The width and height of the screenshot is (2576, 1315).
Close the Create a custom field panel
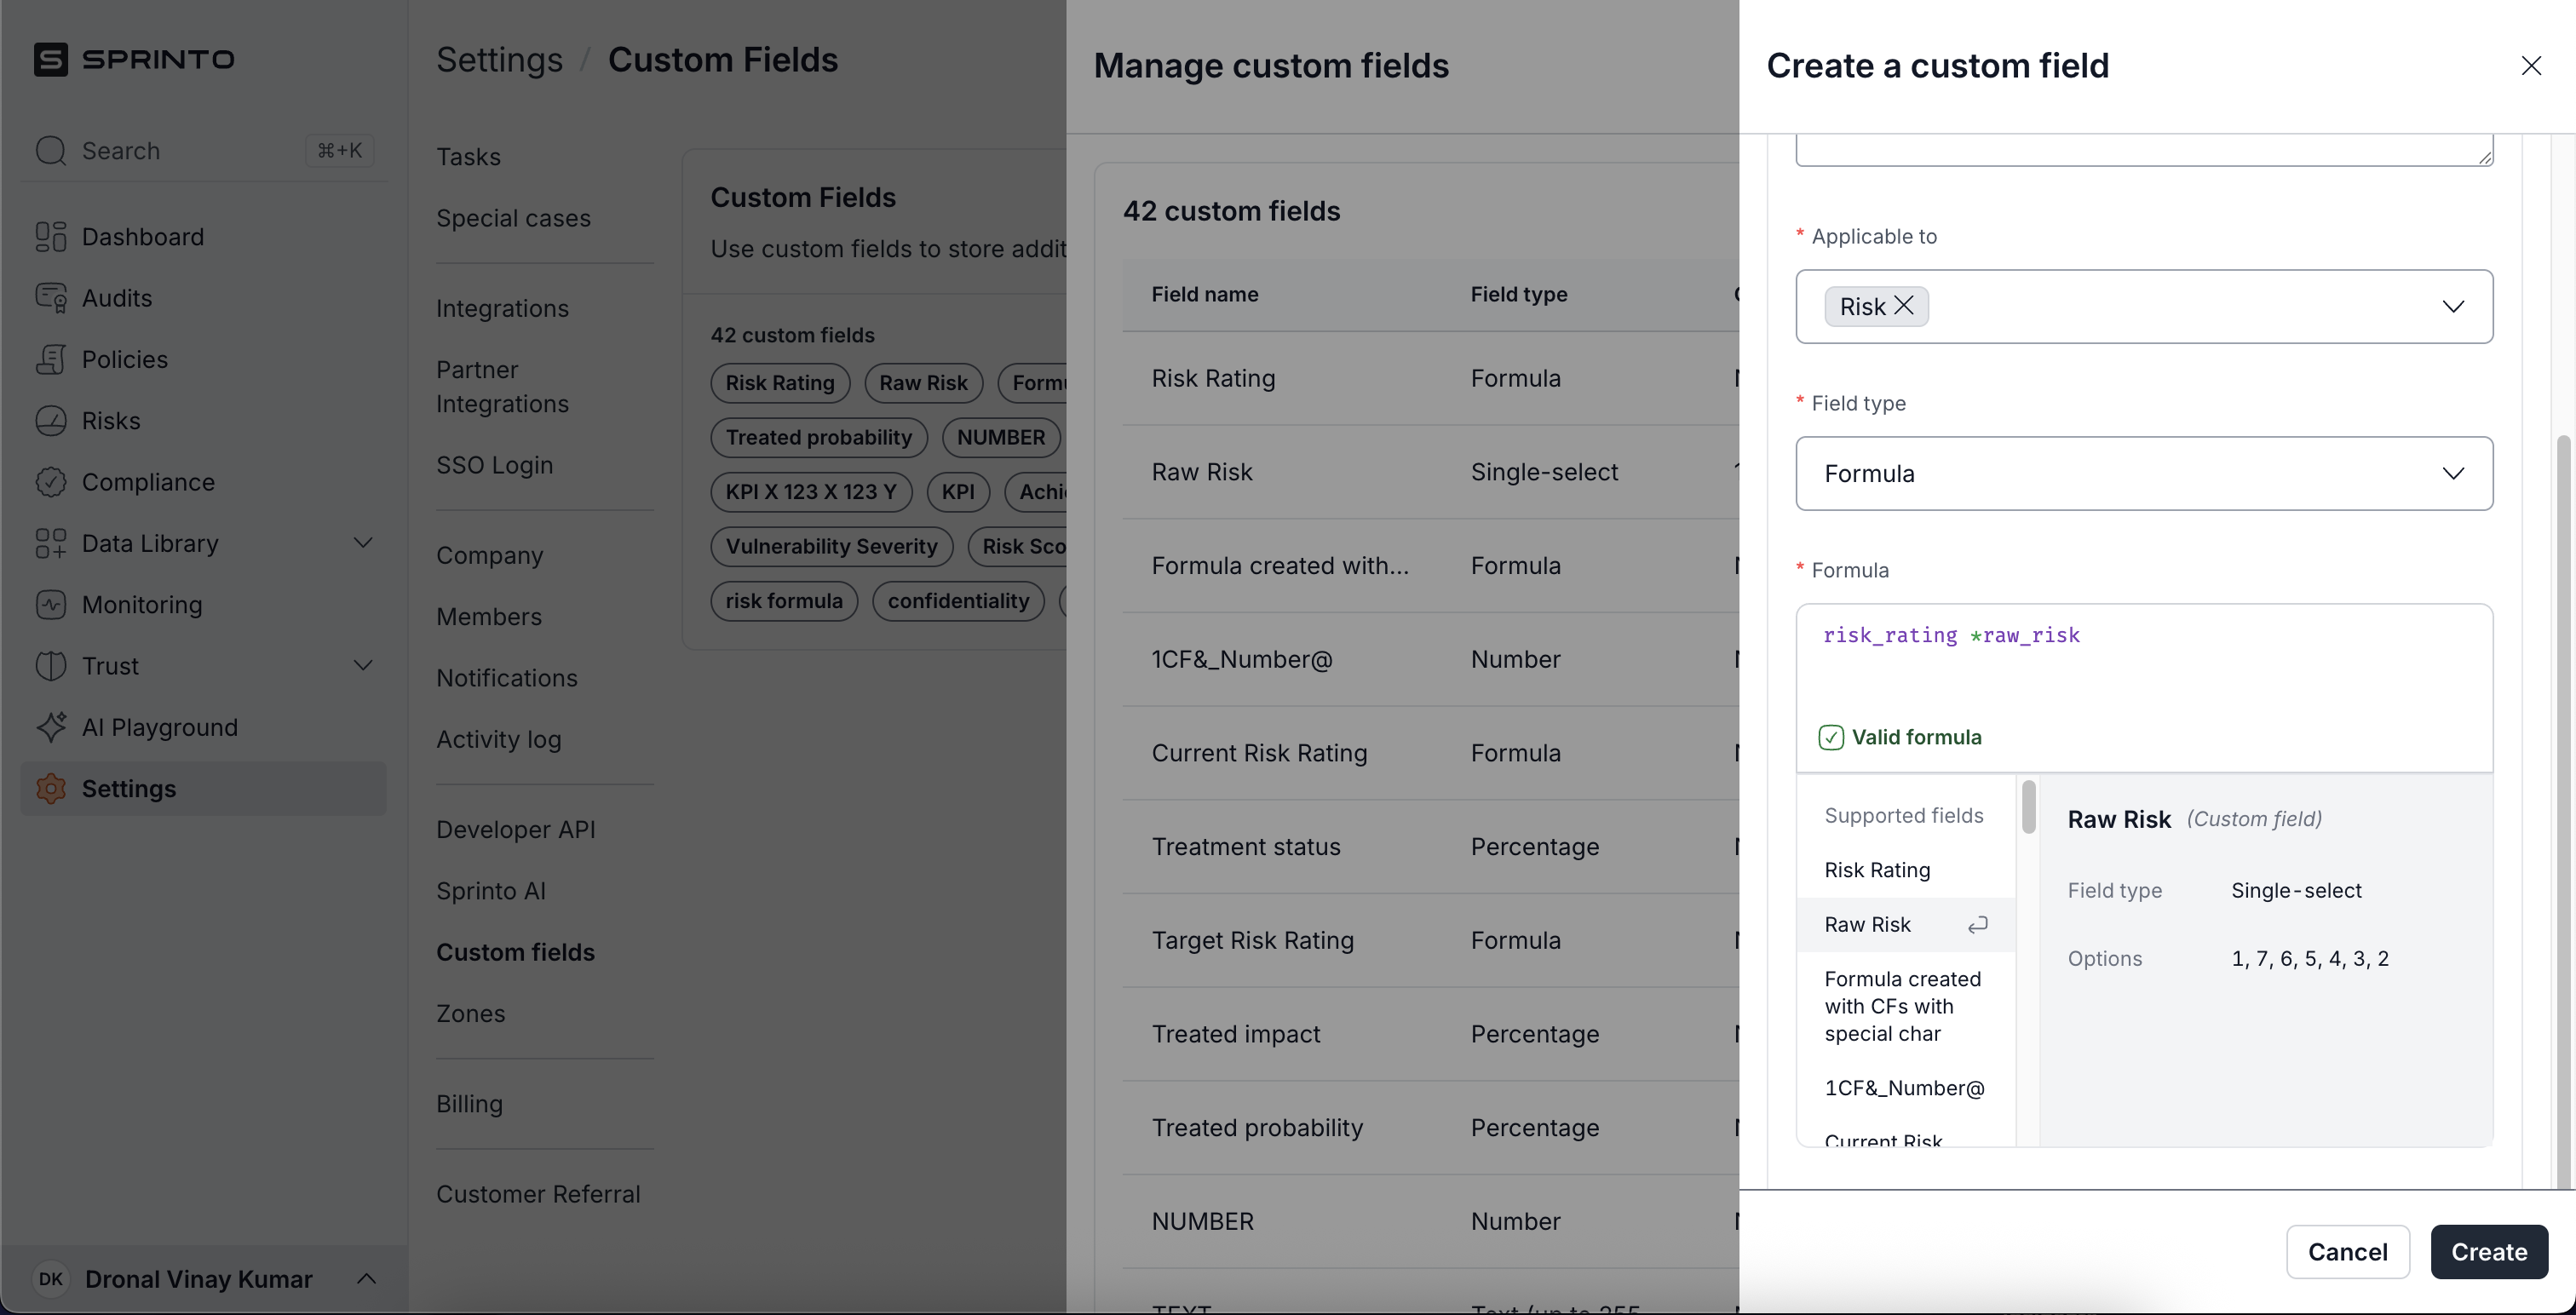pyautogui.click(x=2531, y=66)
